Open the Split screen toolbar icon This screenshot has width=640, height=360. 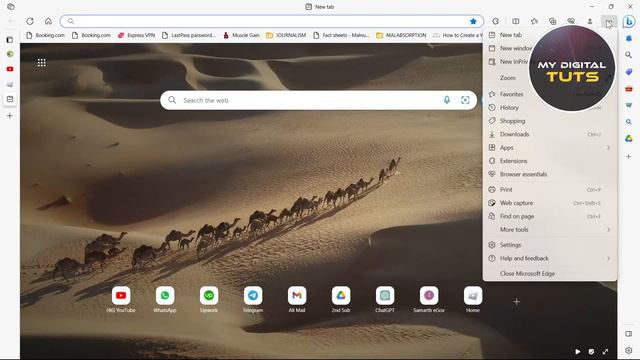pos(516,21)
